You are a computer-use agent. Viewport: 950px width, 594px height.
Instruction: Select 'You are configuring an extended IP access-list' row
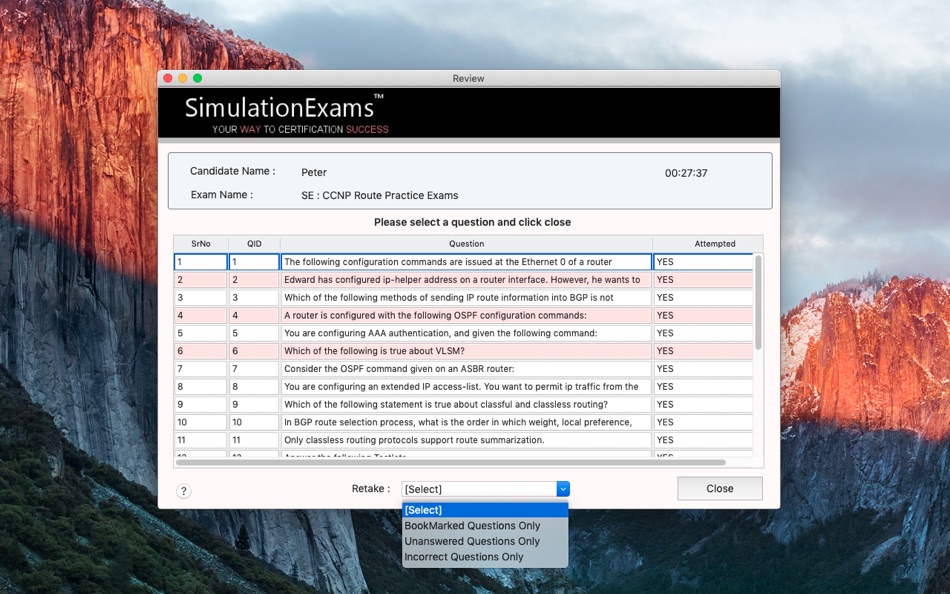click(466, 387)
